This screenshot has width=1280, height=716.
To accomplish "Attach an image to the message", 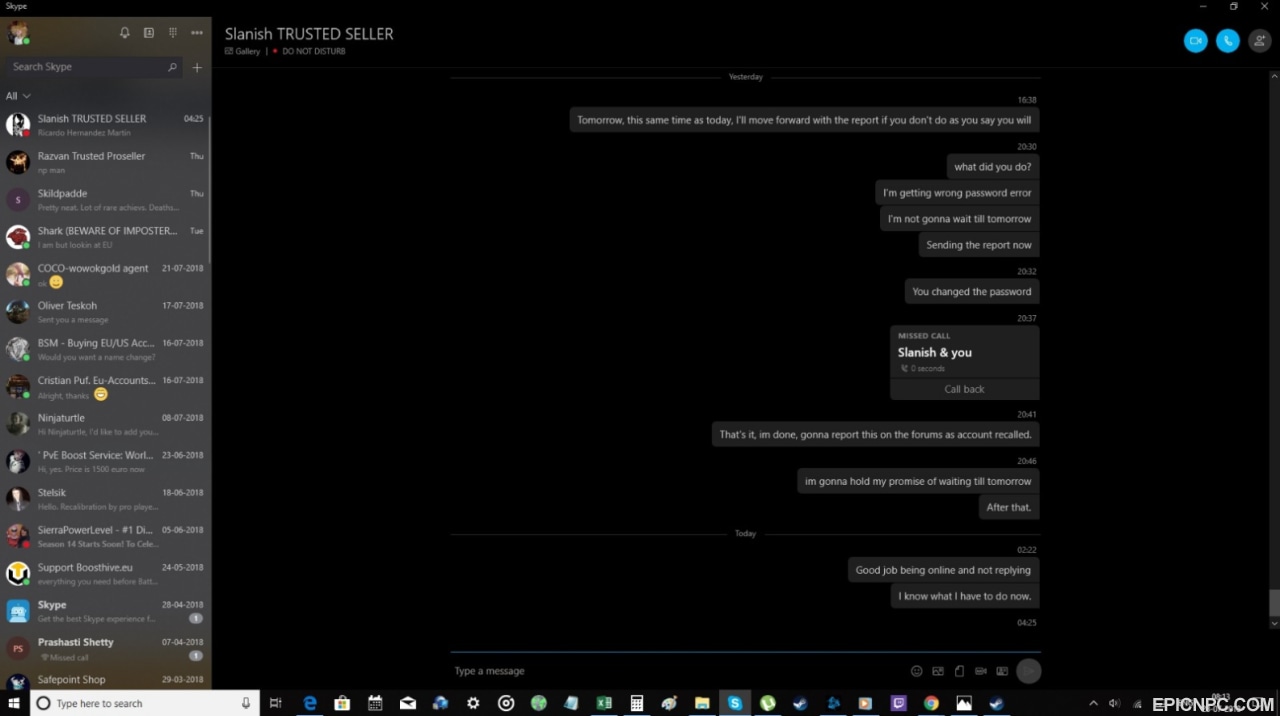I will 938,671.
